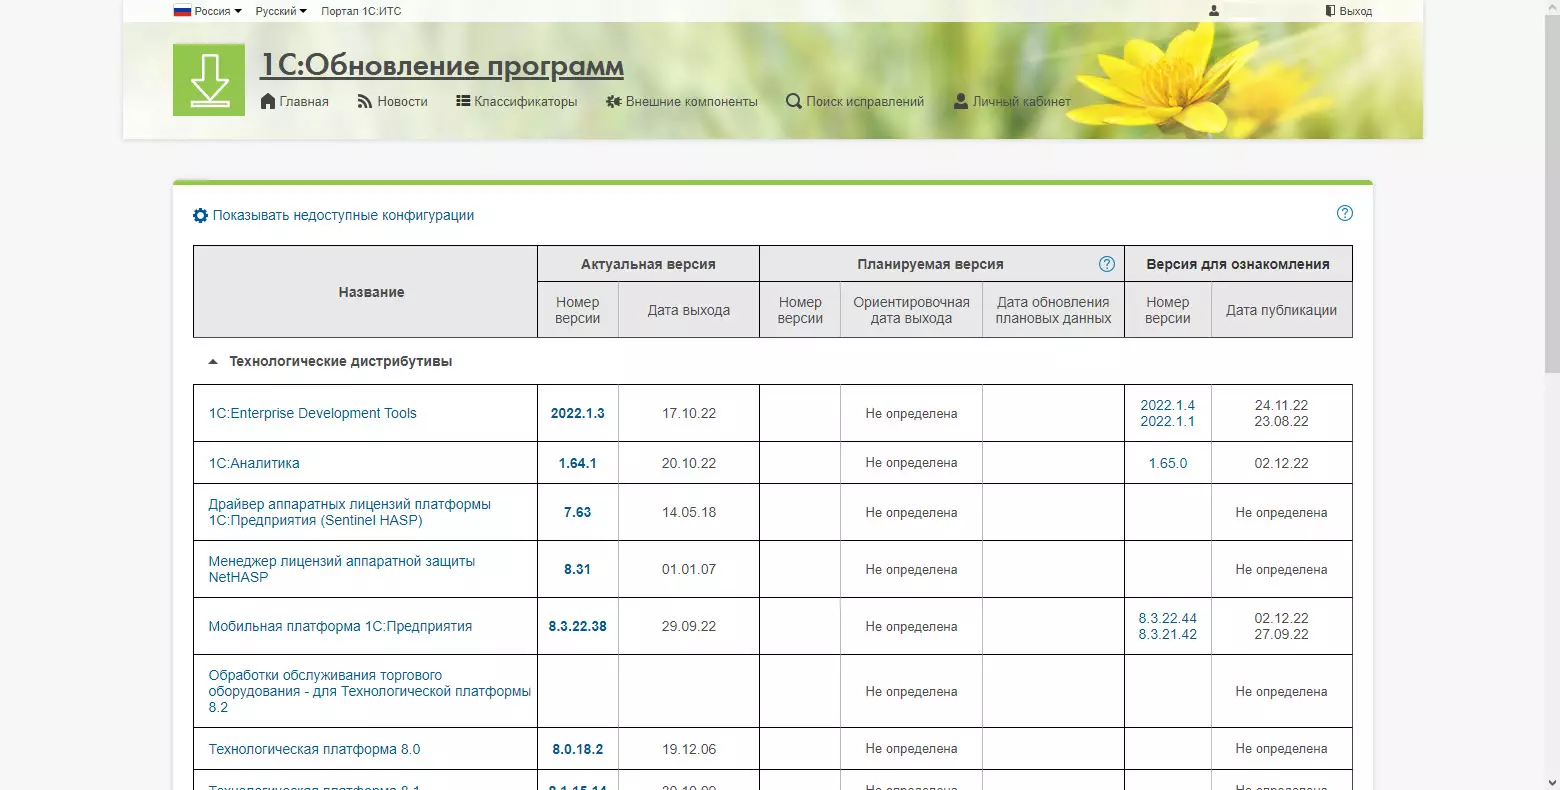Click the user profile icon in top bar
1560x790 pixels.
1214,11
